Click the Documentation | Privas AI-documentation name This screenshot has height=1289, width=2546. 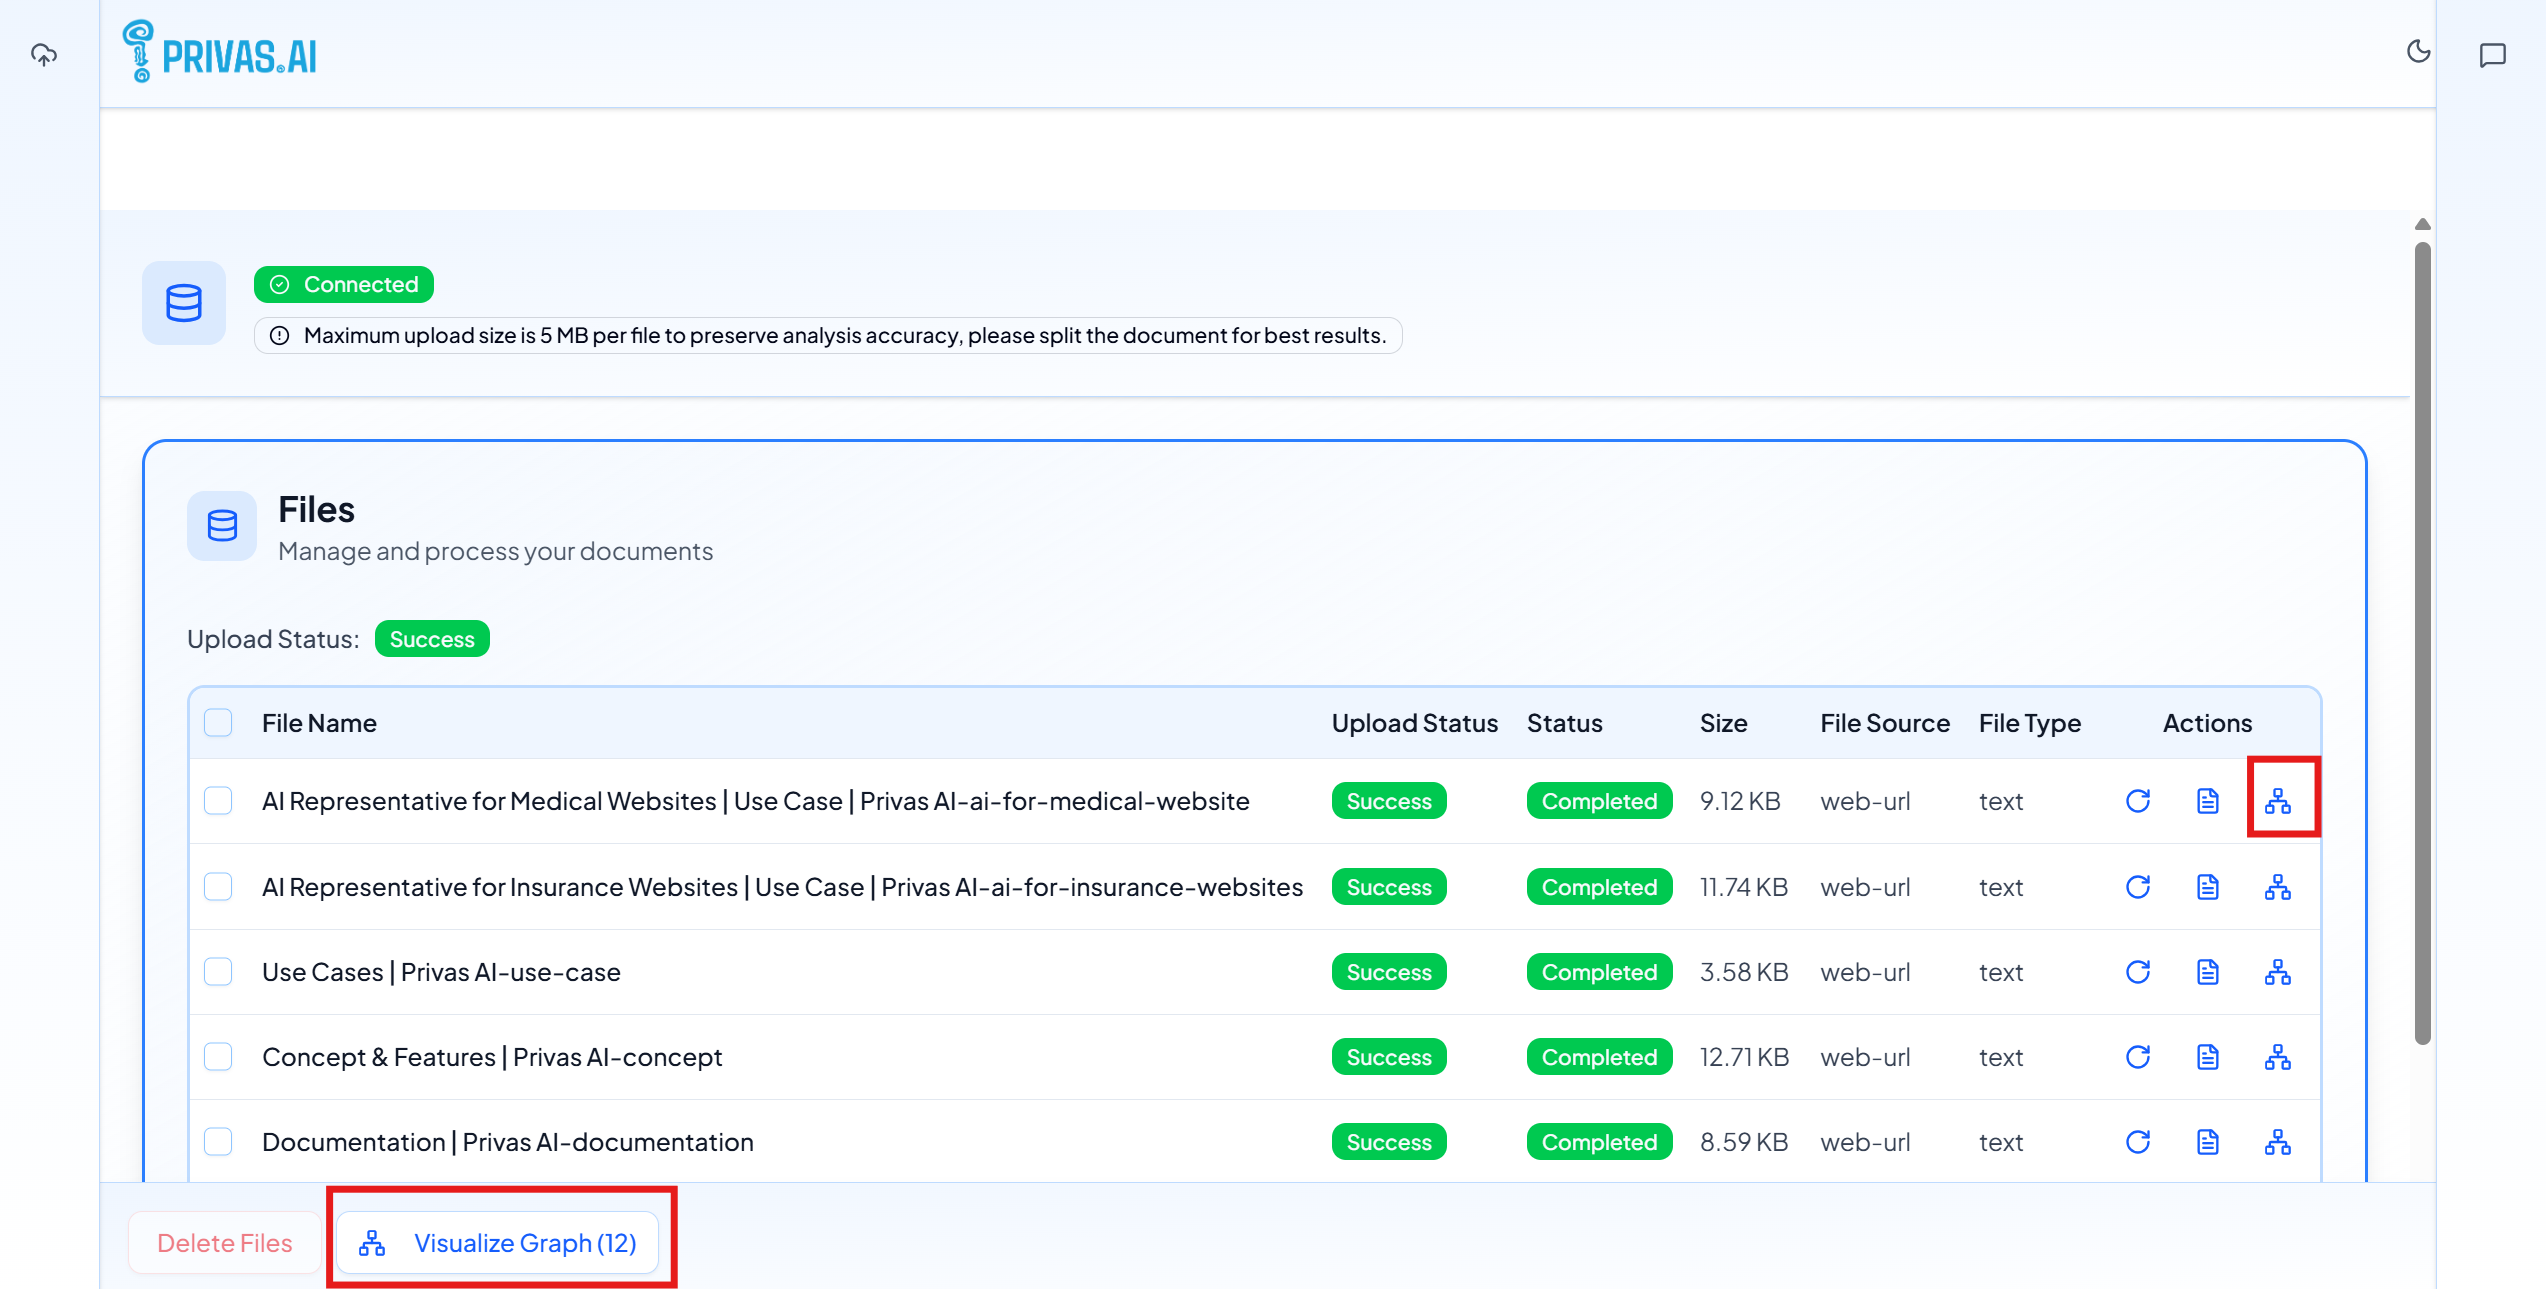508,1142
